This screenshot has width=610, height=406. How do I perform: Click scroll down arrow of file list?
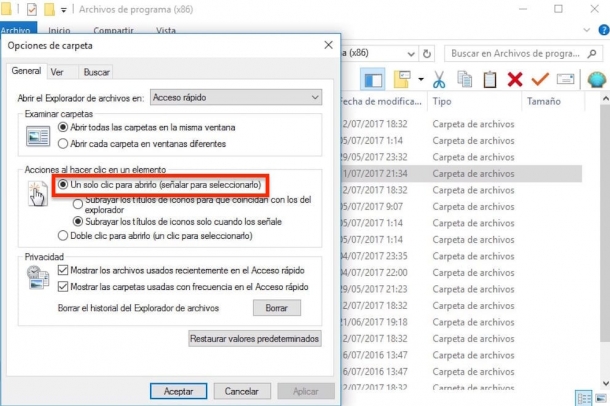(605, 383)
